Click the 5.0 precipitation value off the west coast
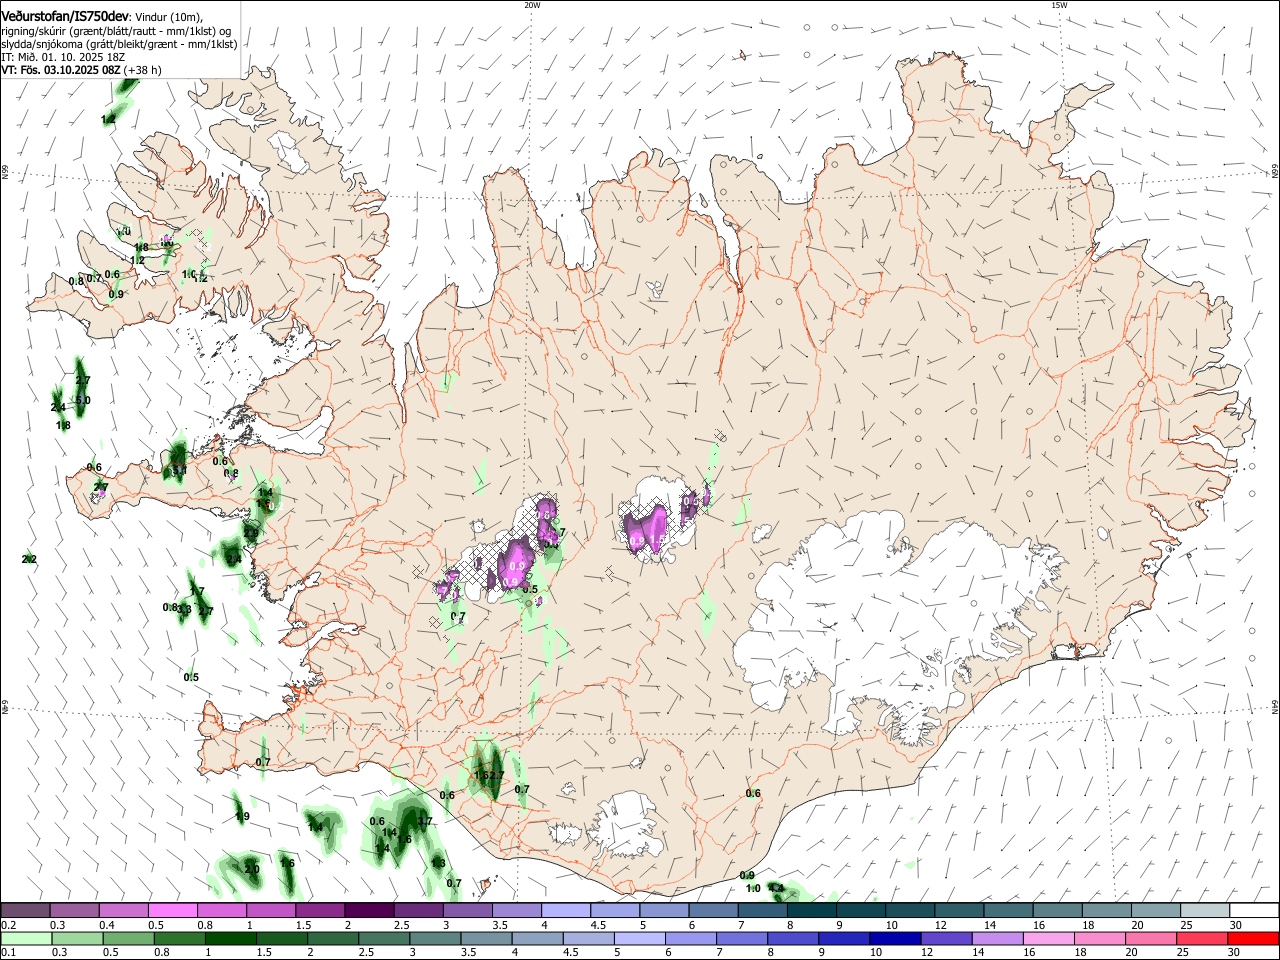 click(x=83, y=400)
